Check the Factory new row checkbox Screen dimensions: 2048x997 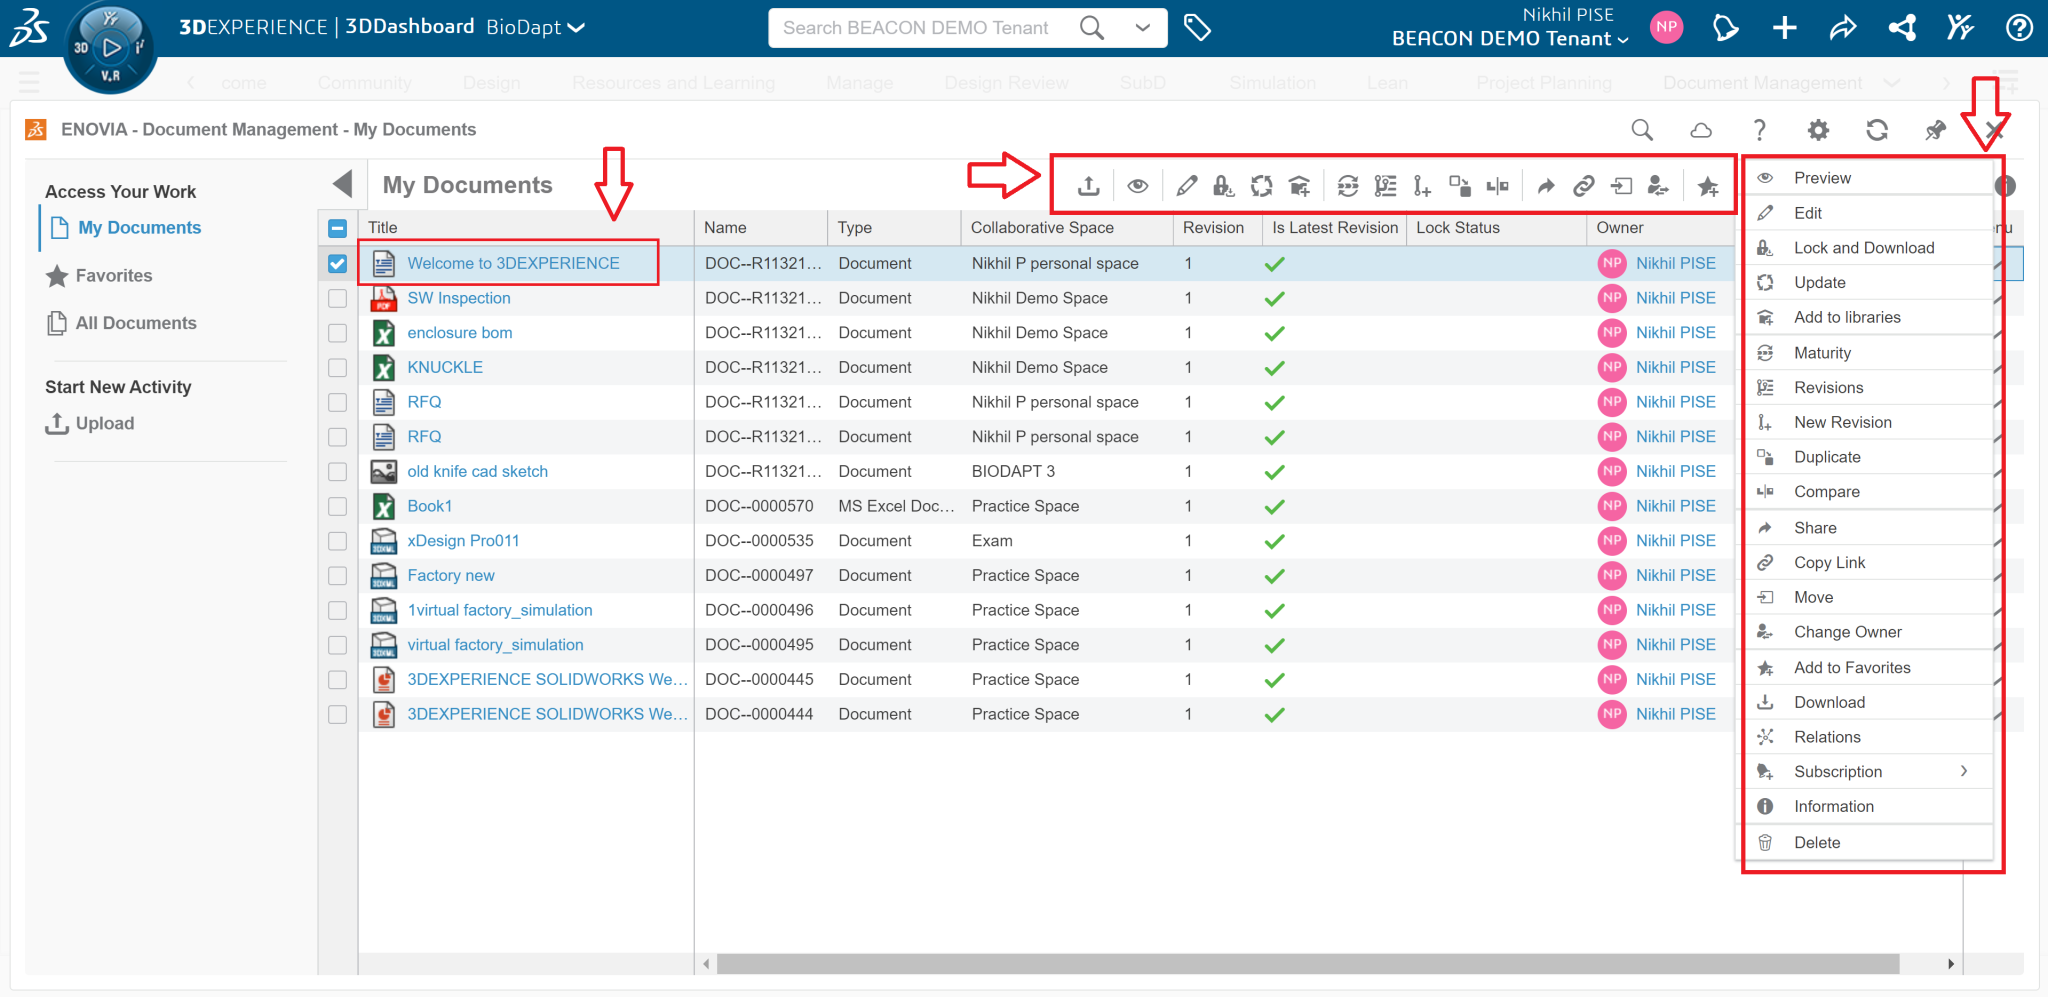click(x=337, y=576)
